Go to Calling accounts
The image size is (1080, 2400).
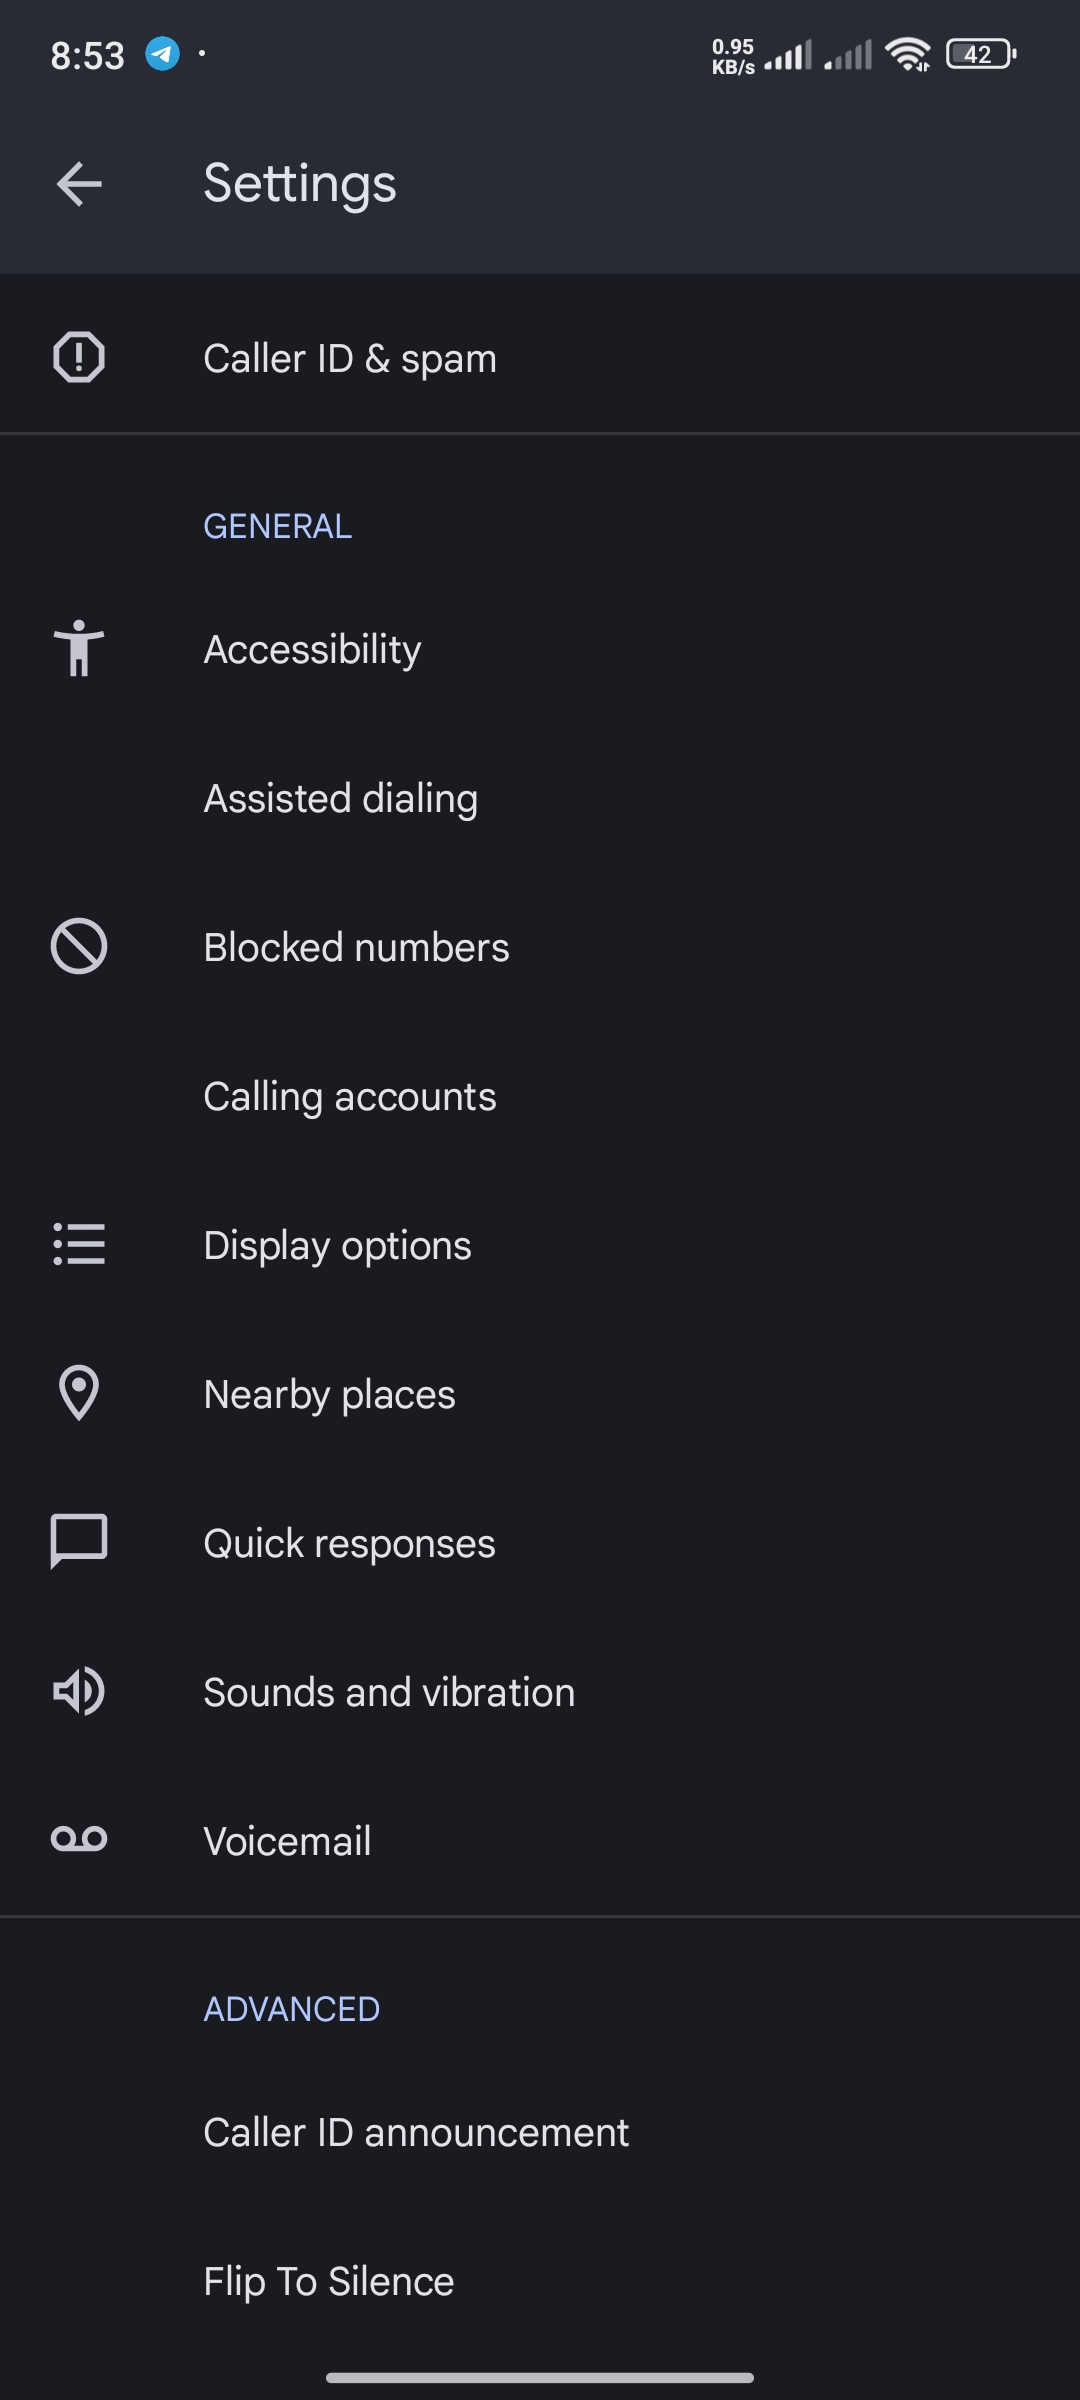(x=349, y=1097)
